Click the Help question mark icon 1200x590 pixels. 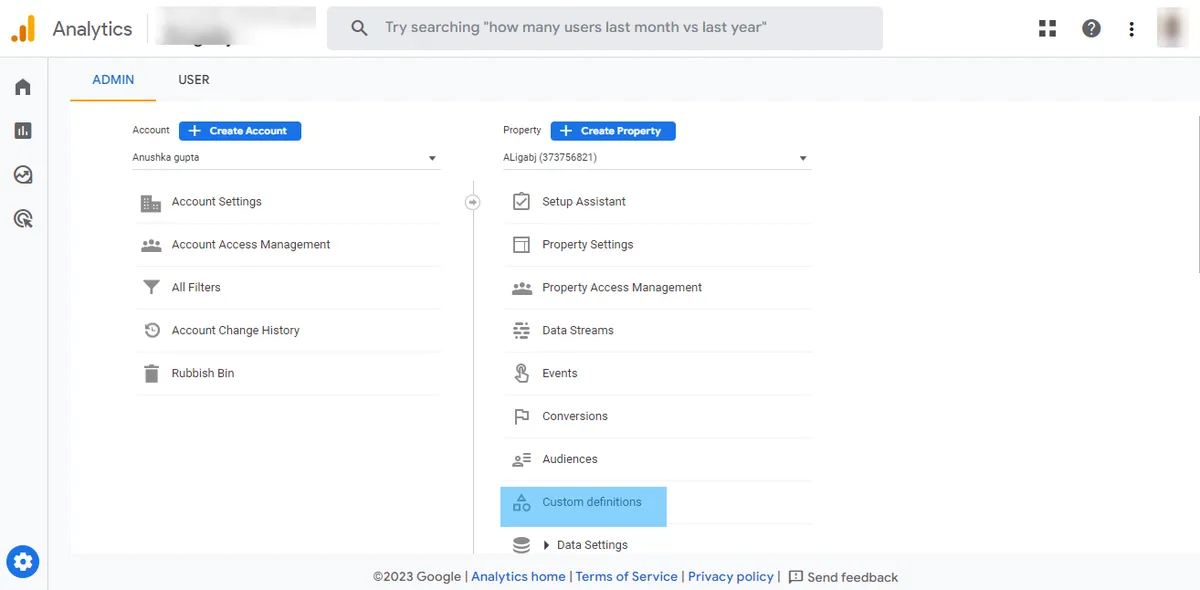pos(1091,28)
